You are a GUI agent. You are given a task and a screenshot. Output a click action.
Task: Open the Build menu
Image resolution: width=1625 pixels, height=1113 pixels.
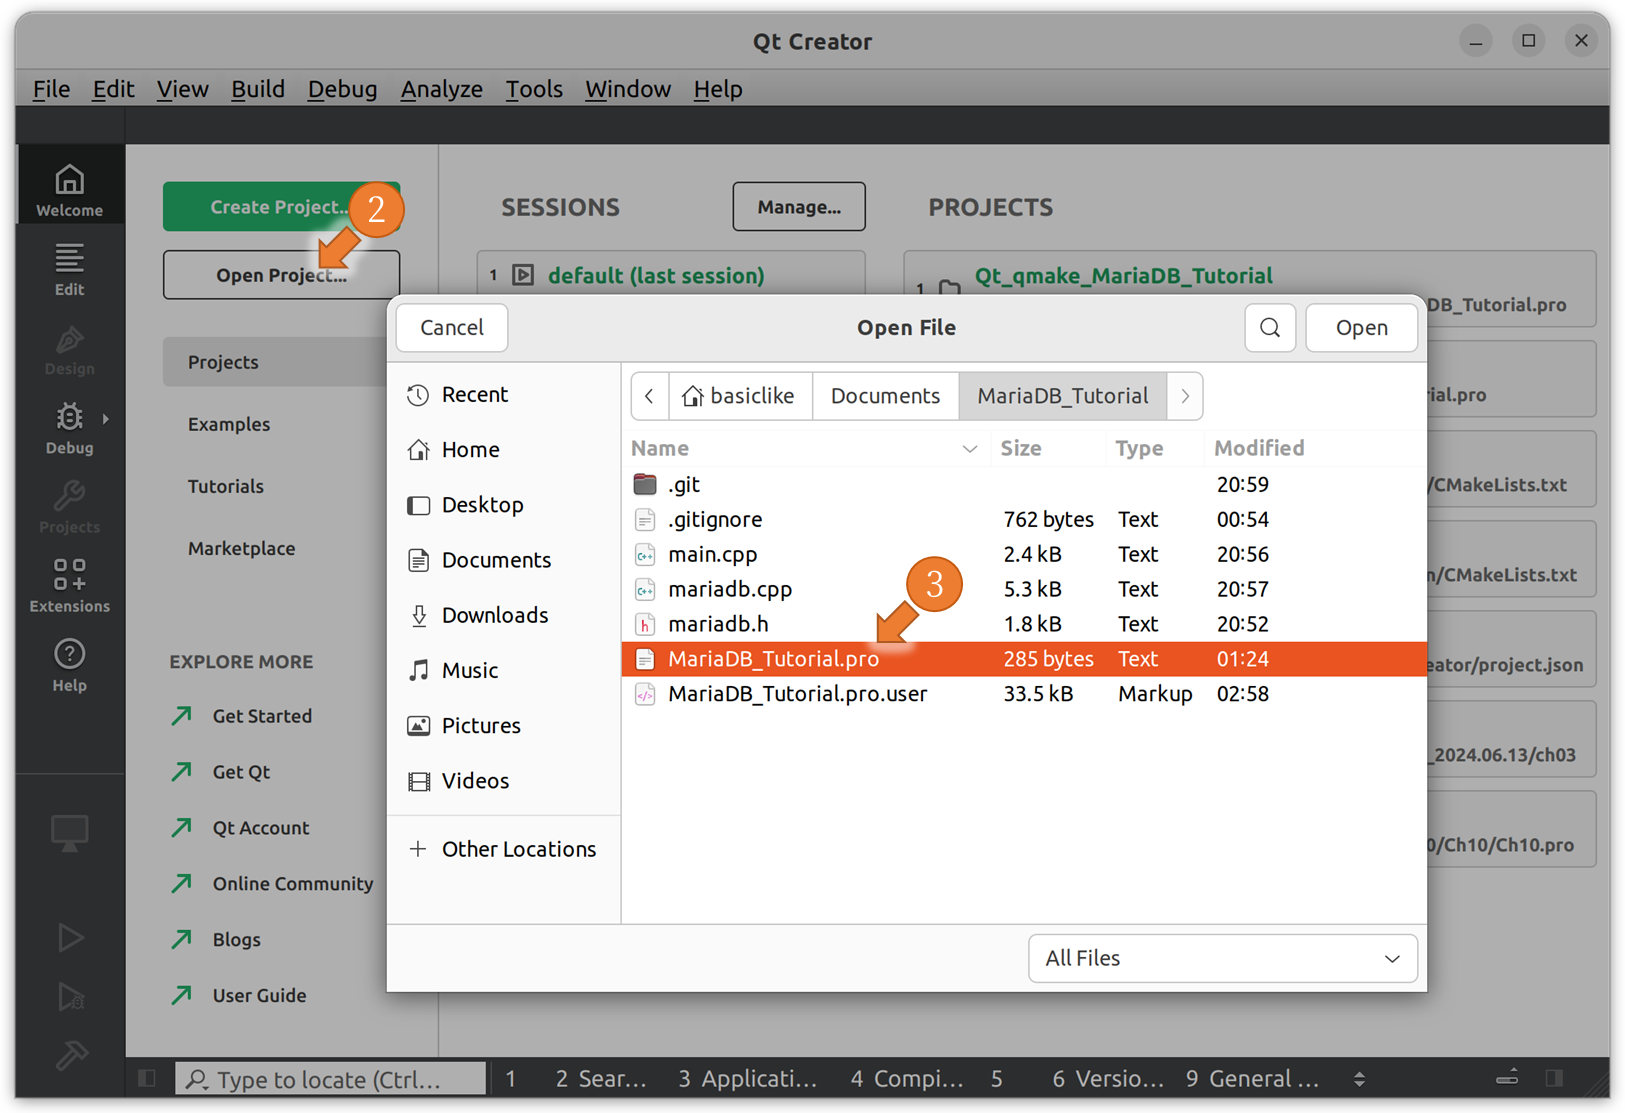point(258,89)
